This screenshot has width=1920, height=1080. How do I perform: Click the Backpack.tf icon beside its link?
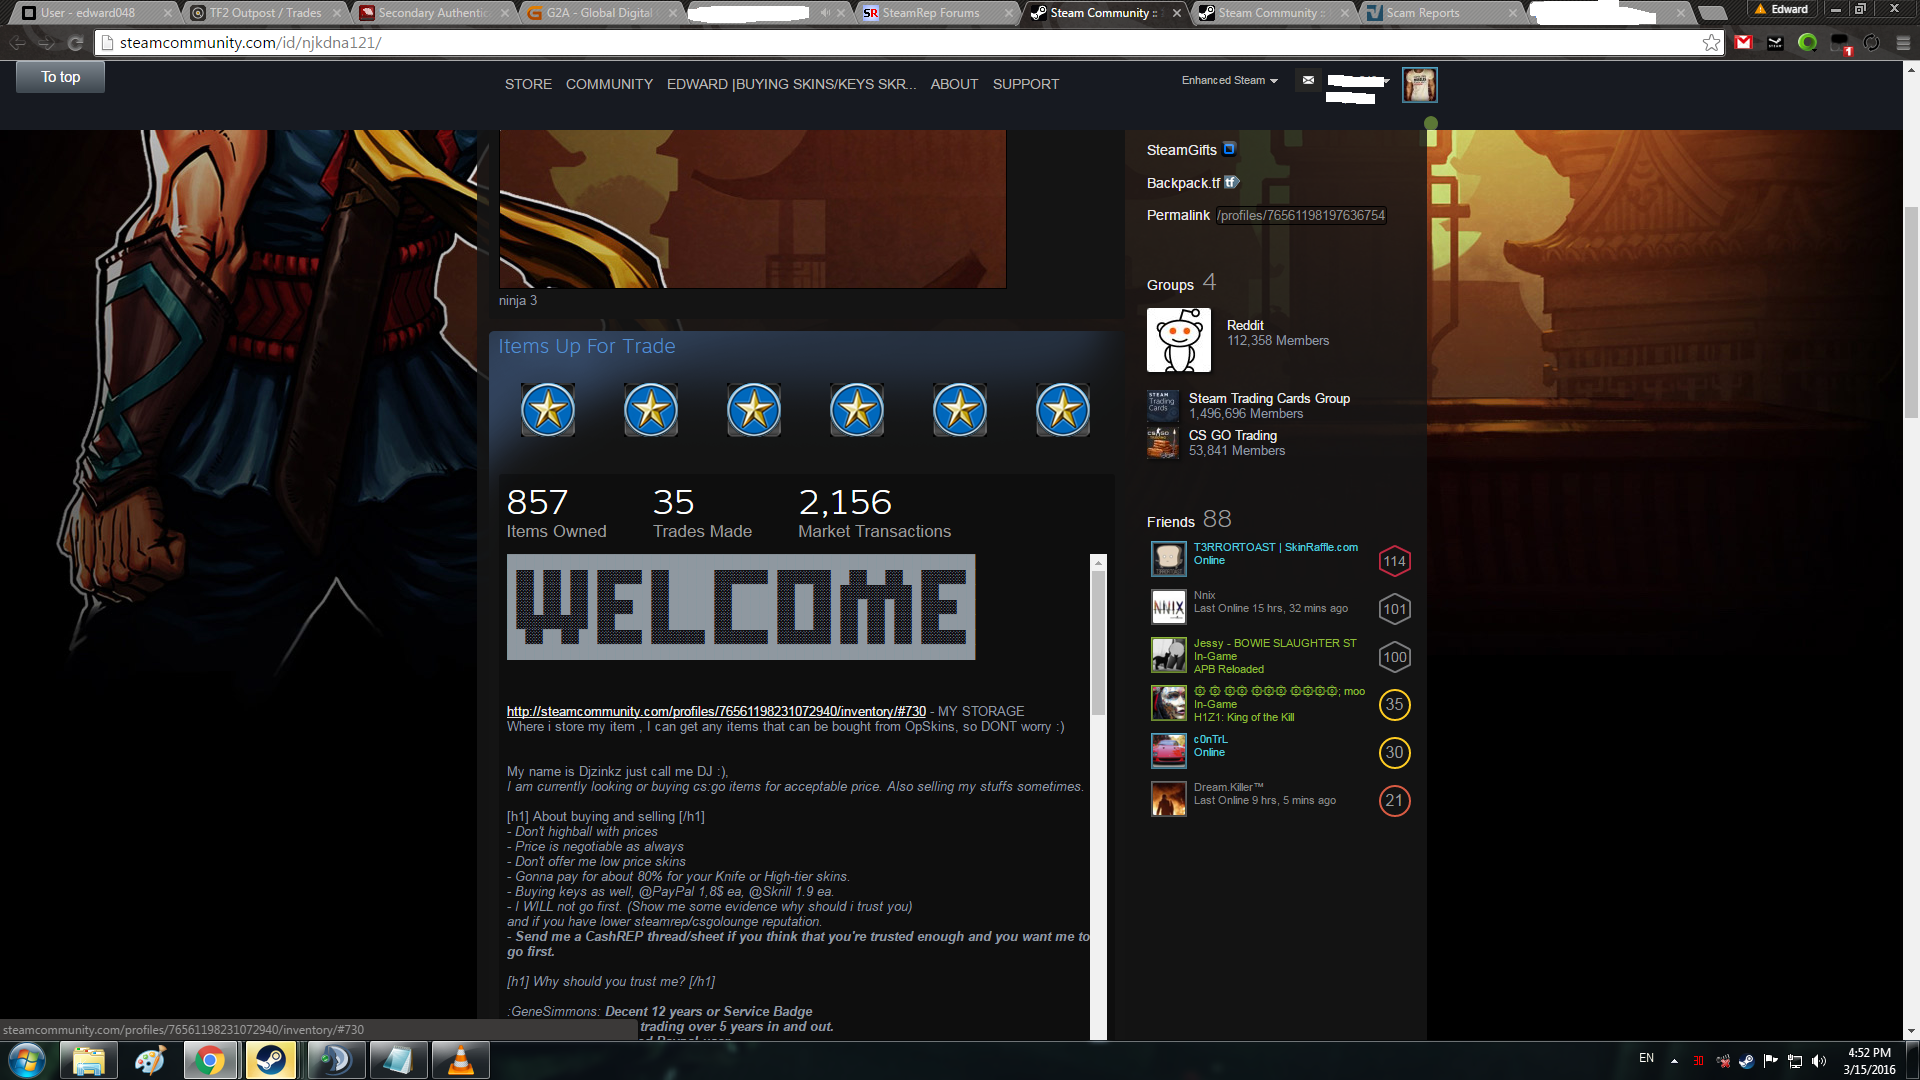[x=1232, y=182]
